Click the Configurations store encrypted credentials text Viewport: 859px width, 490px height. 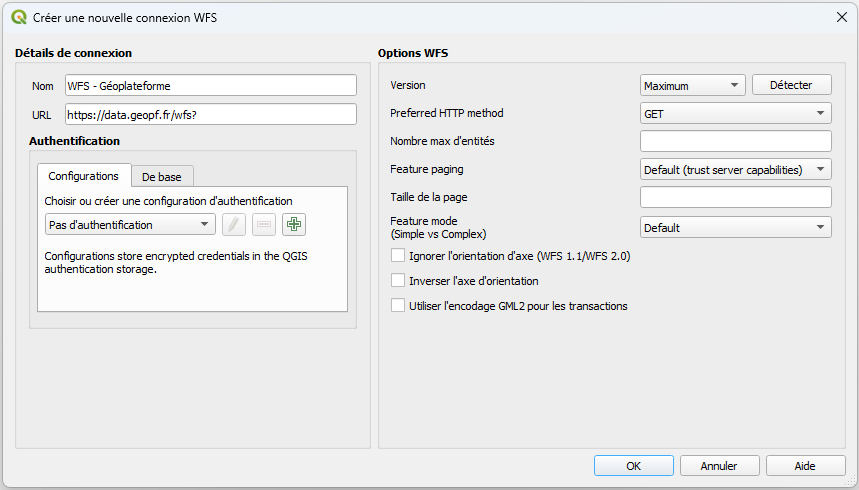[176, 262]
